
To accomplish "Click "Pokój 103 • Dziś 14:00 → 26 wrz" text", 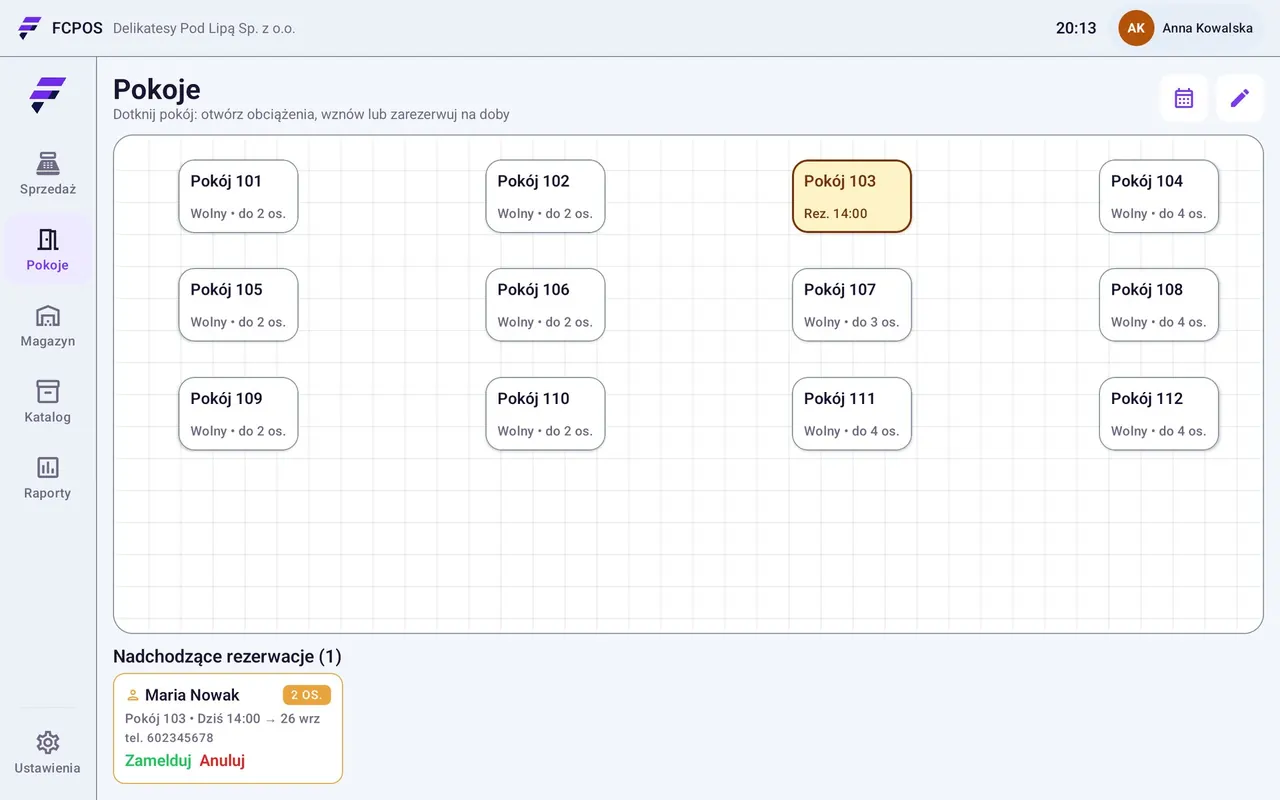I will tap(222, 719).
